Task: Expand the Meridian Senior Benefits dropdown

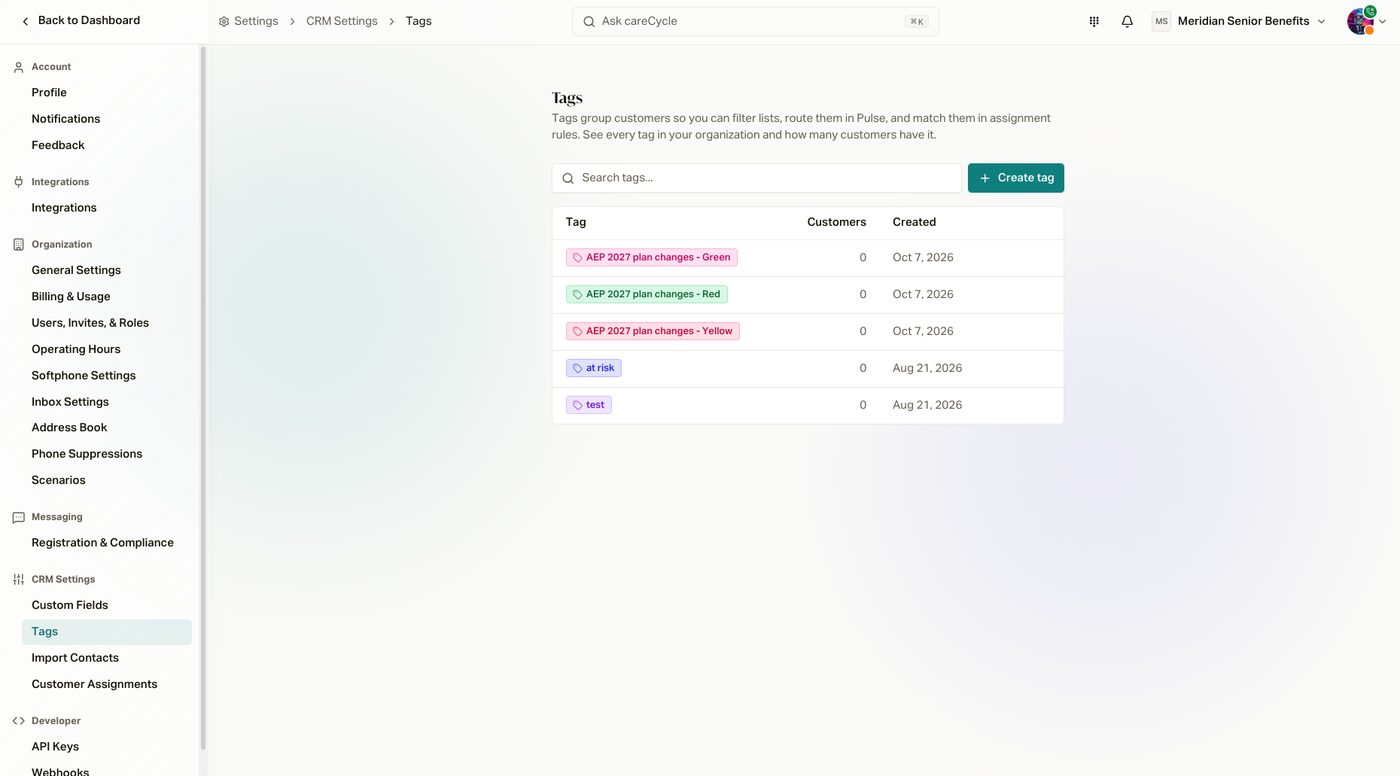Action: [1321, 21]
